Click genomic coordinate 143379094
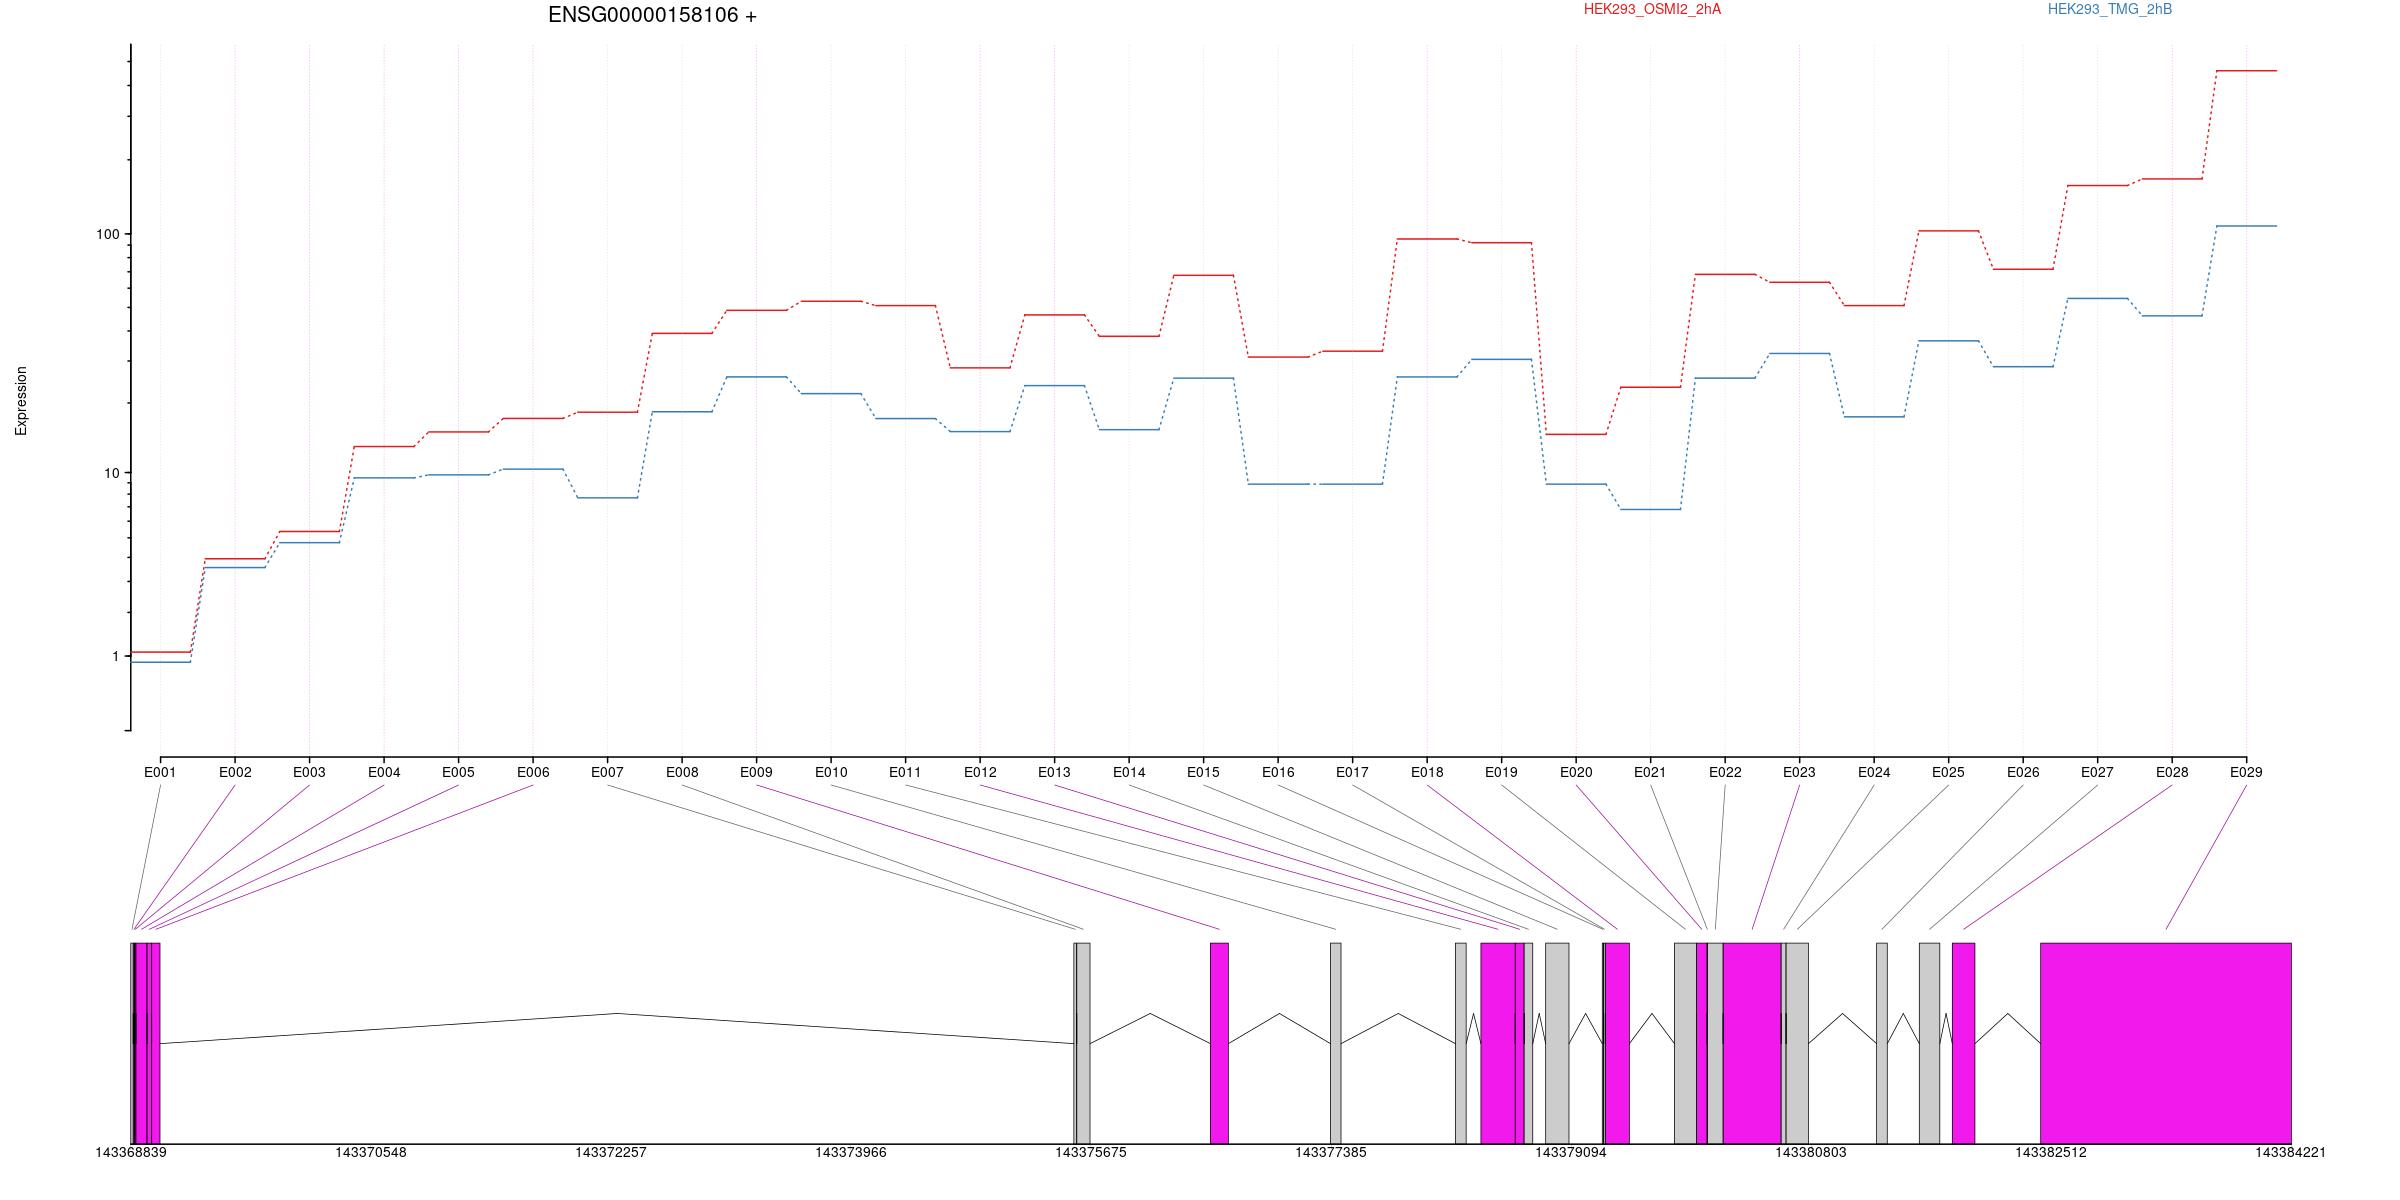The width and height of the screenshot is (2400, 1200). pos(1571,1152)
